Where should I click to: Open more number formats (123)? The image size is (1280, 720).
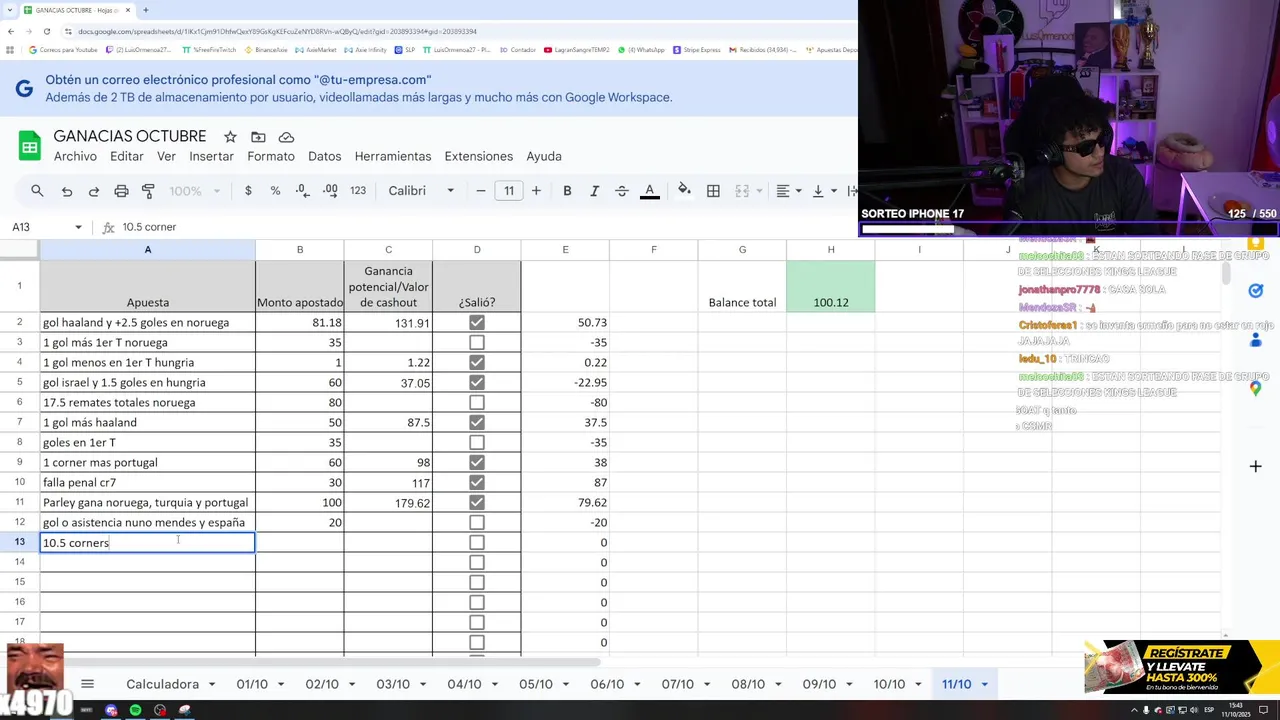pyautogui.click(x=358, y=191)
